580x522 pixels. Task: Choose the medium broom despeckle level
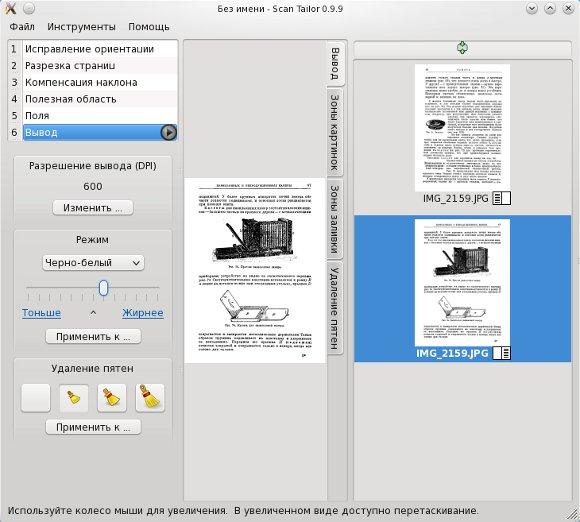[112, 398]
